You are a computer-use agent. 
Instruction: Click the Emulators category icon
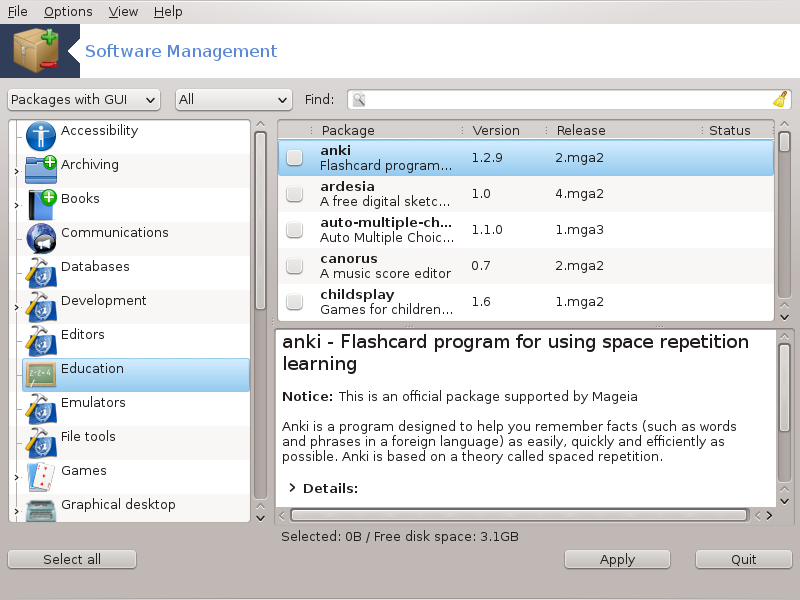point(41,408)
